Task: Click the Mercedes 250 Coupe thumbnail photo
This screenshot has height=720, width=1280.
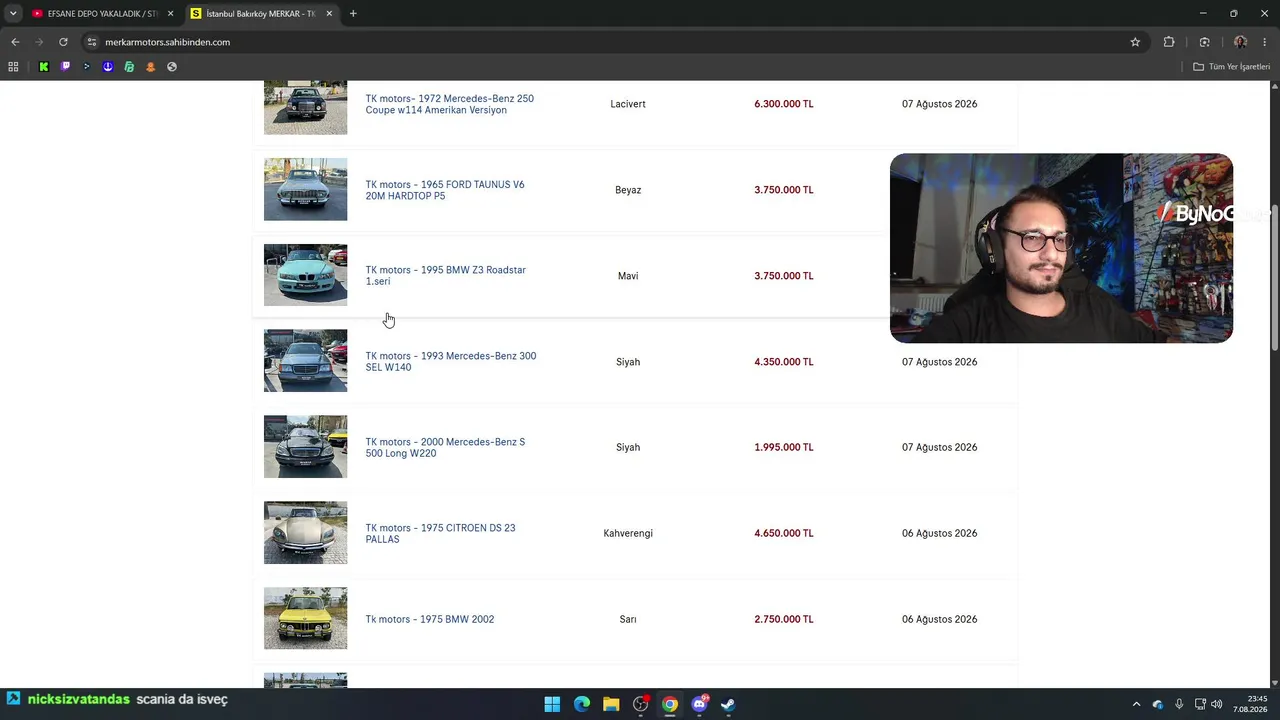Action: tap(305, 107)
